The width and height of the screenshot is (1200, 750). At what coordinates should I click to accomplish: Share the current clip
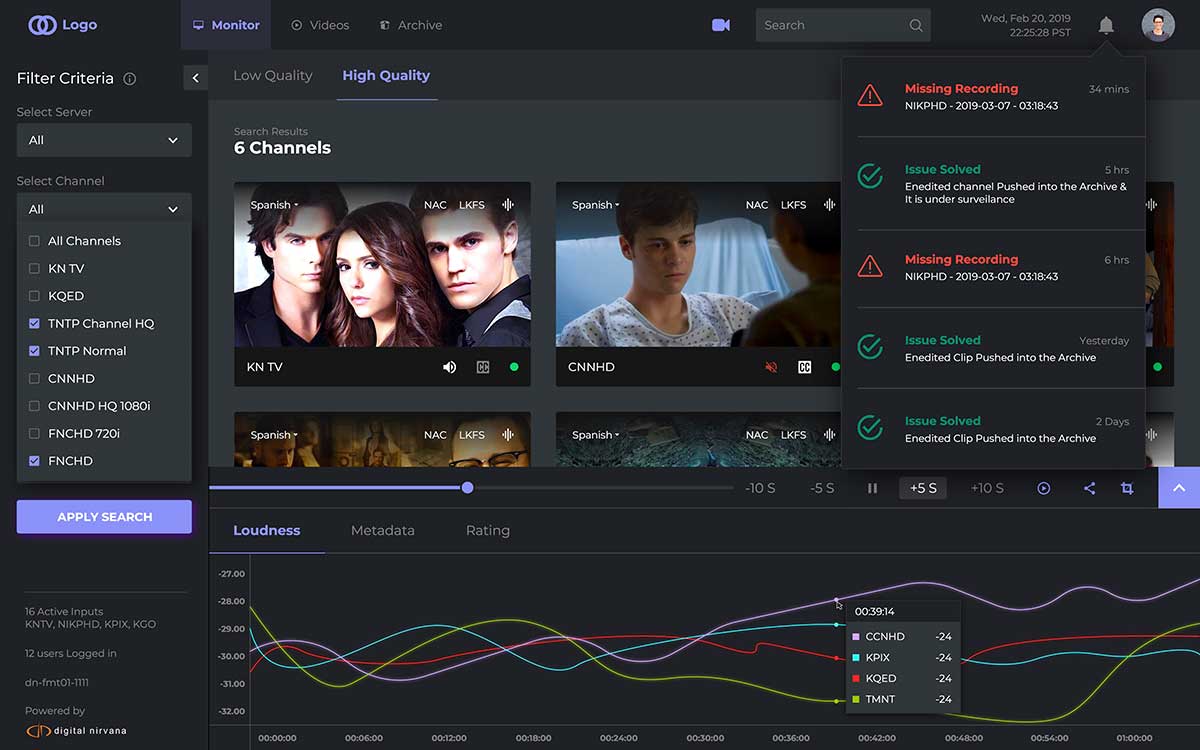click(x=1089, y=488)
